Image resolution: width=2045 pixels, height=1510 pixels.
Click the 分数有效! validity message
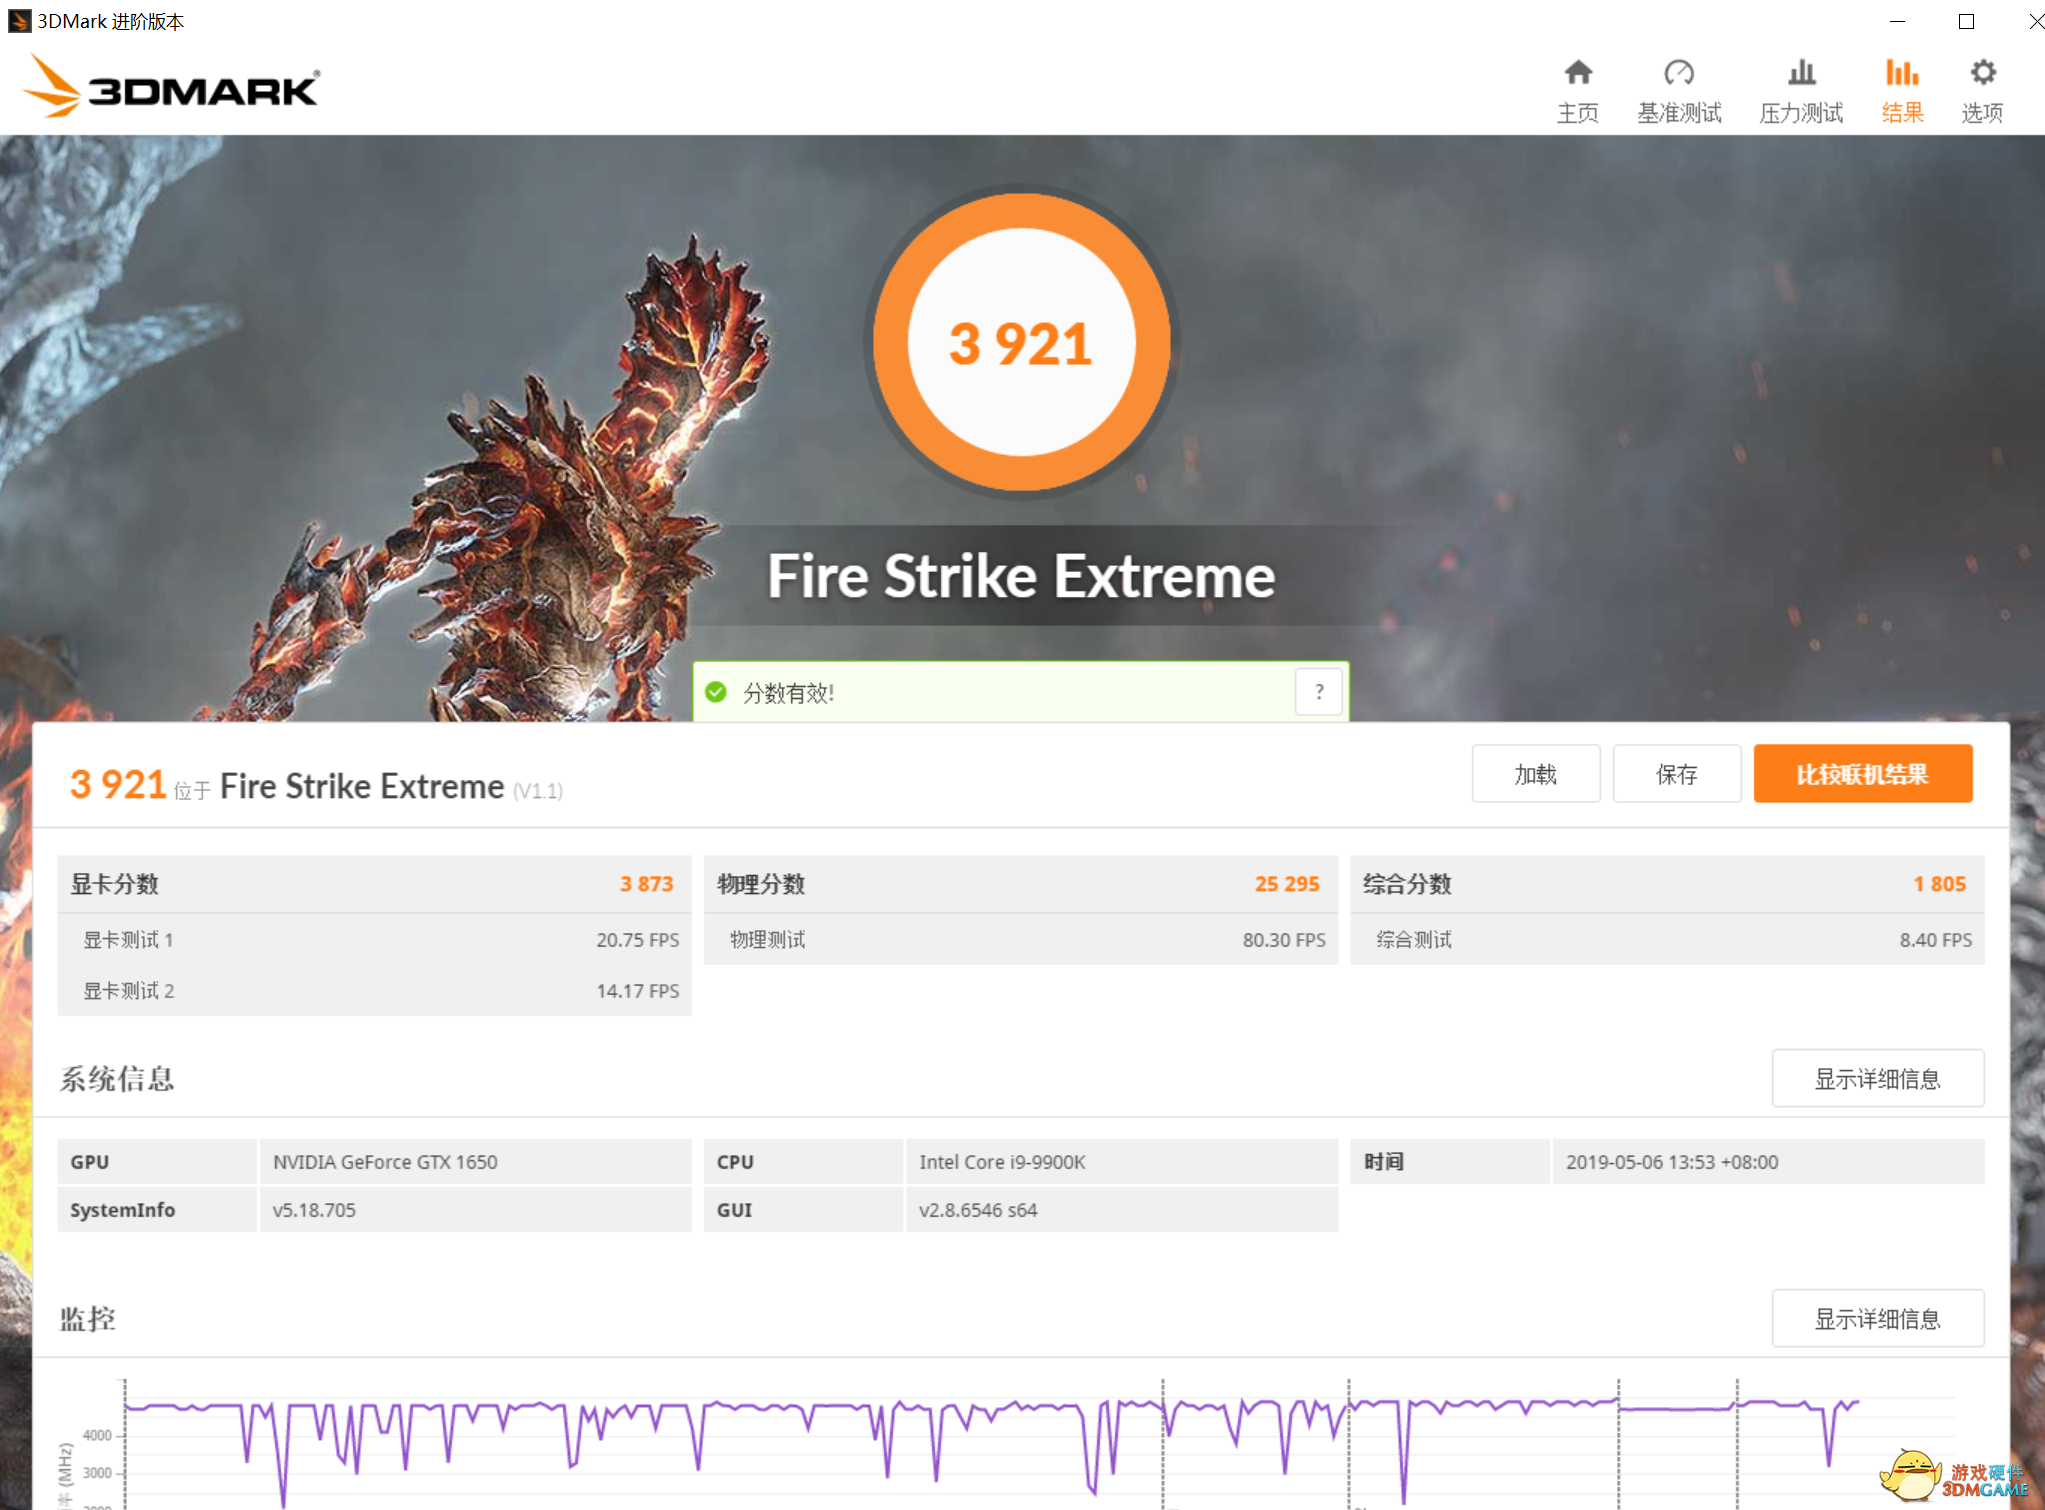(x=788, y=693)
